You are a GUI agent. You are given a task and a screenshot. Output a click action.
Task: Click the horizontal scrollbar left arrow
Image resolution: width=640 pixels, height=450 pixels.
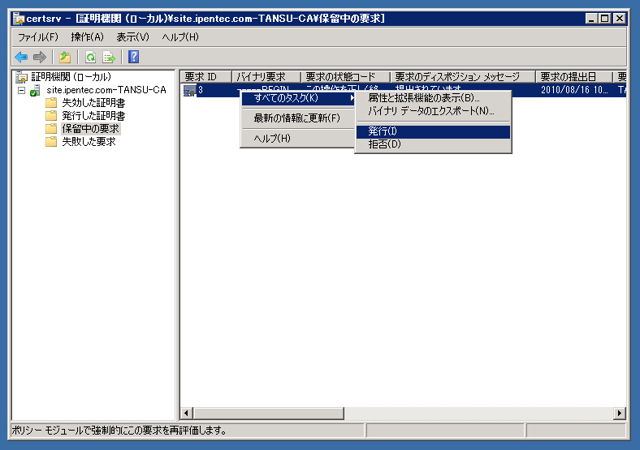pos(187,413)
